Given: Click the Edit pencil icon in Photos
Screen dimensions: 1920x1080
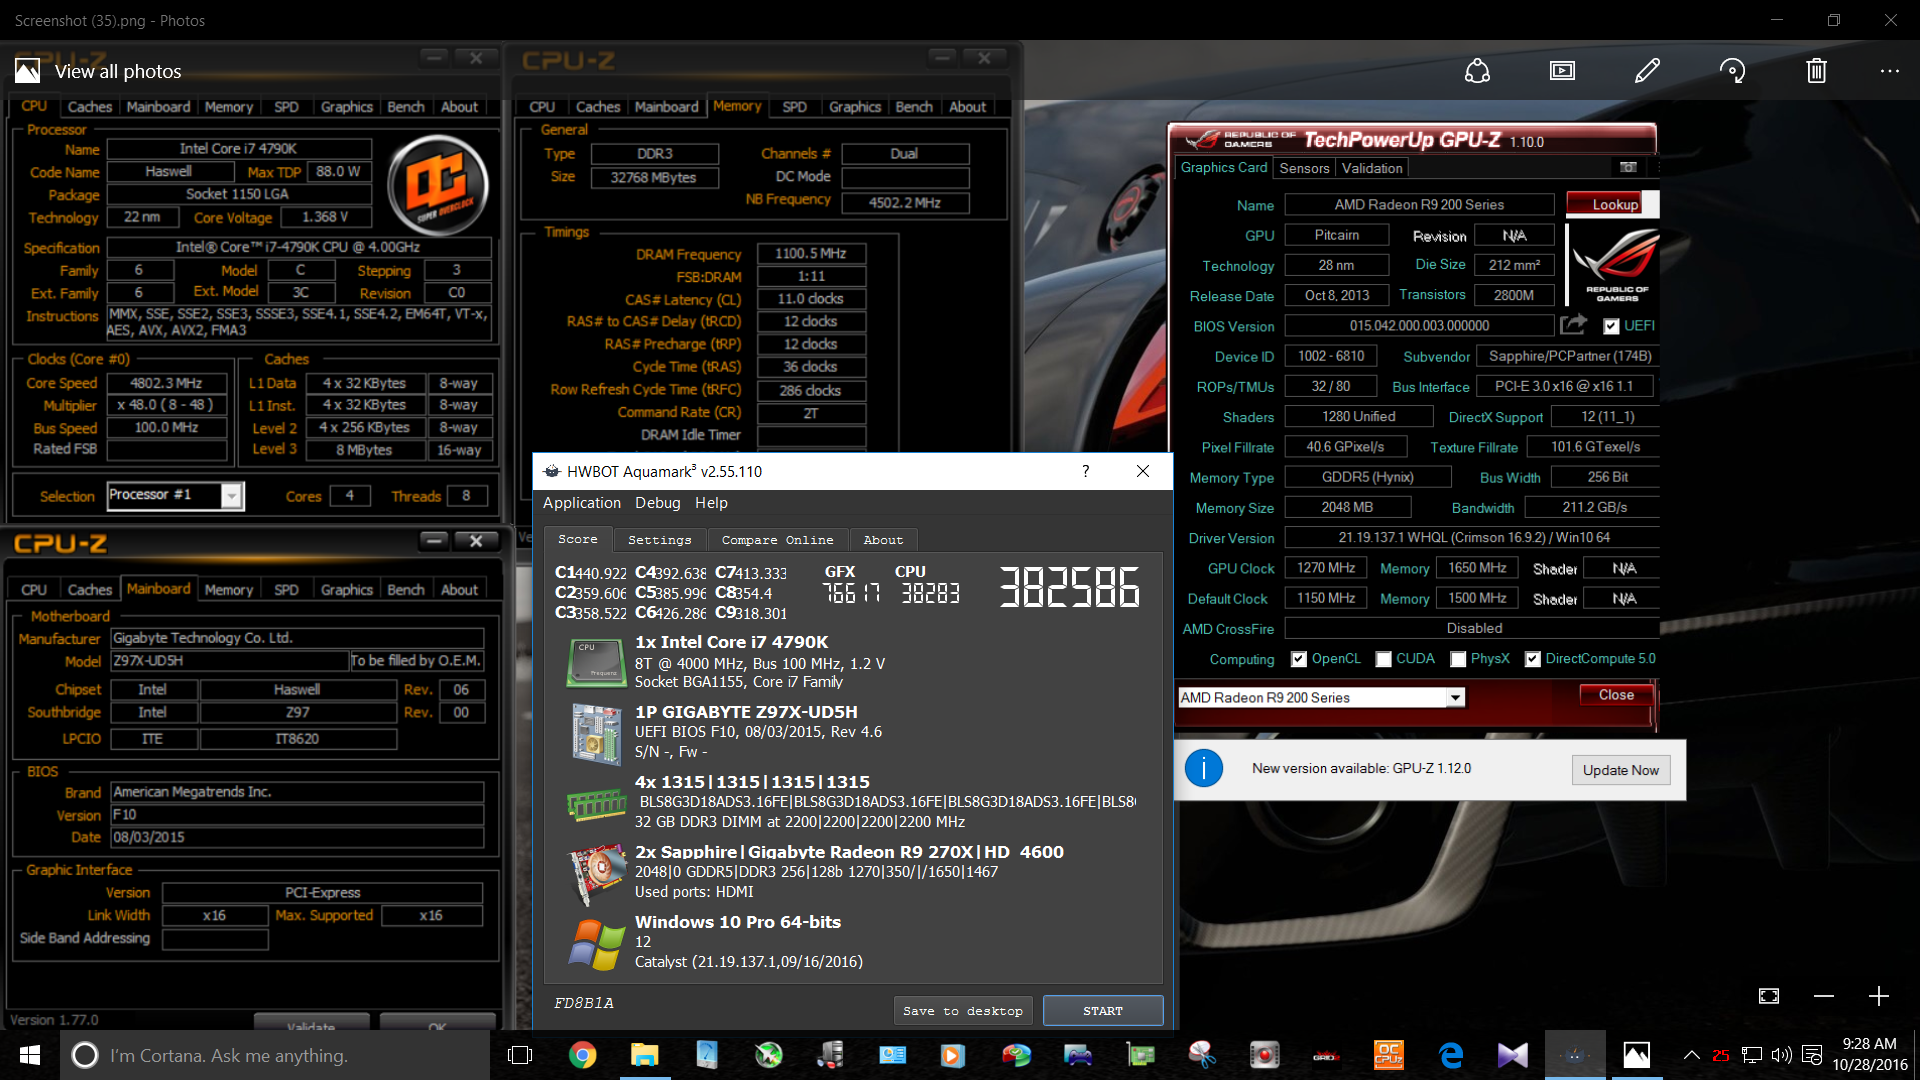Looking at the screenshot, I should click(1647, 71).
